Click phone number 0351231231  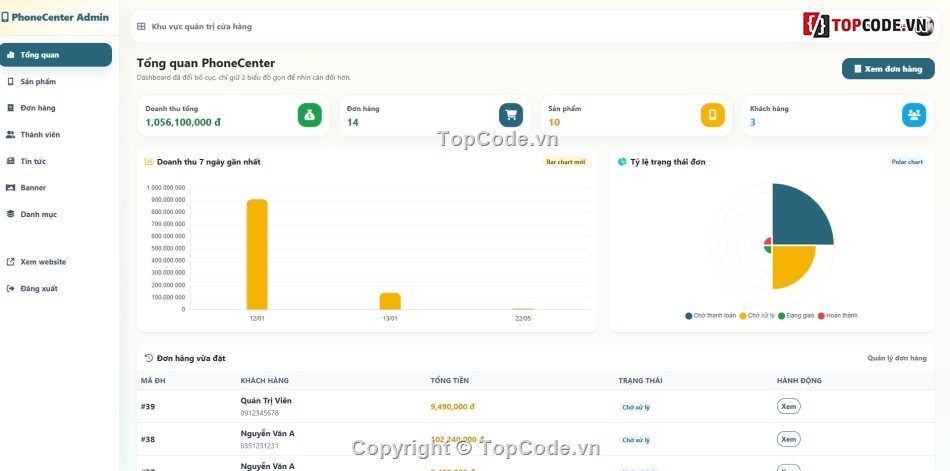pos(259,446)
